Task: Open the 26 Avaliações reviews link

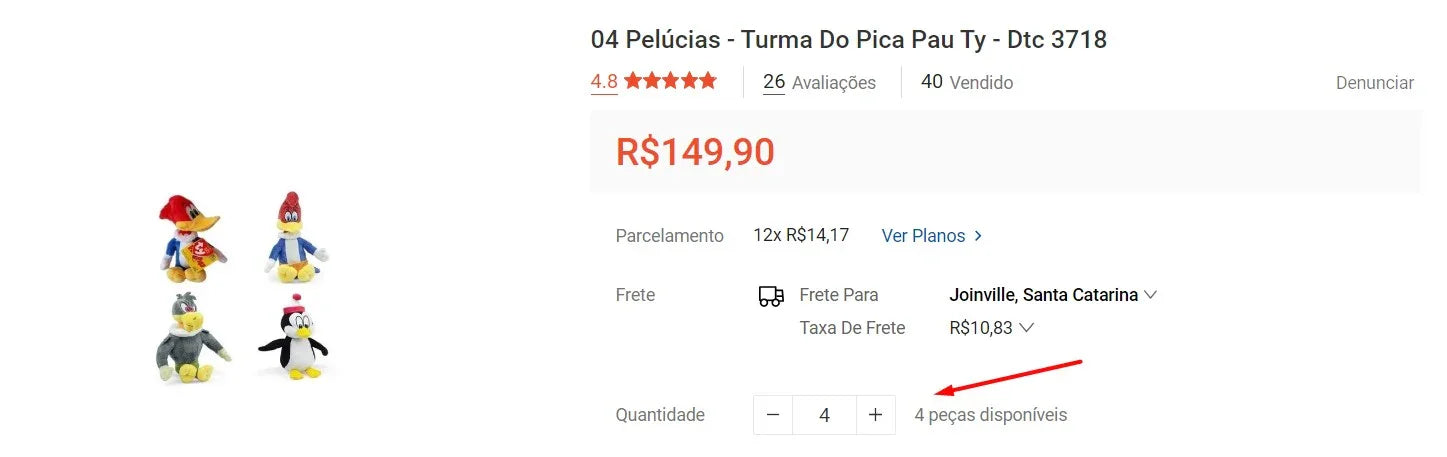Action: (819, 82)
